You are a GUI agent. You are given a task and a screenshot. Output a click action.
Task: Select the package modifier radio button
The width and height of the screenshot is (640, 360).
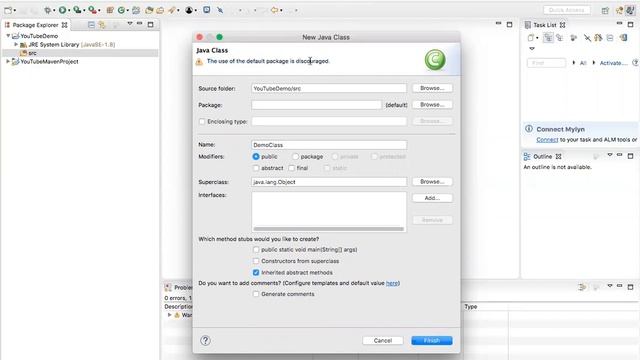295,156
